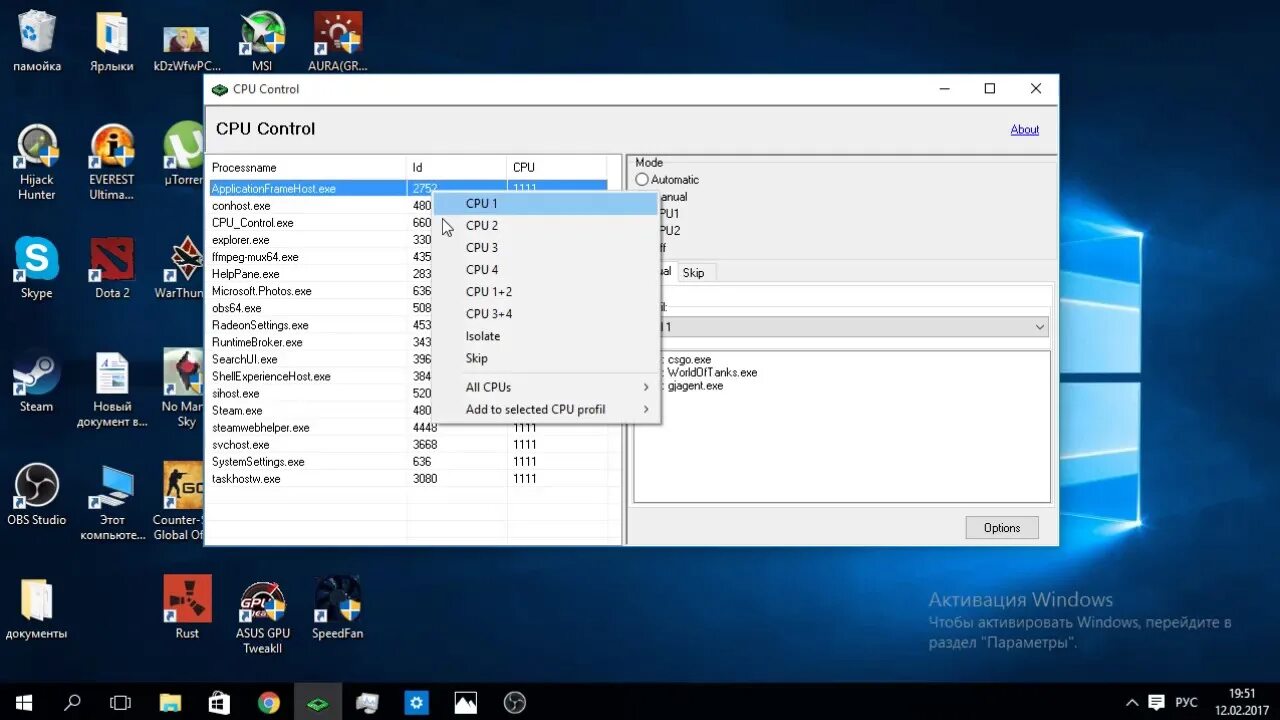Open the Hijack Hunter desktop shortcut
Viewport: 1280px width, 720px height.
click(x=37, y=163)
